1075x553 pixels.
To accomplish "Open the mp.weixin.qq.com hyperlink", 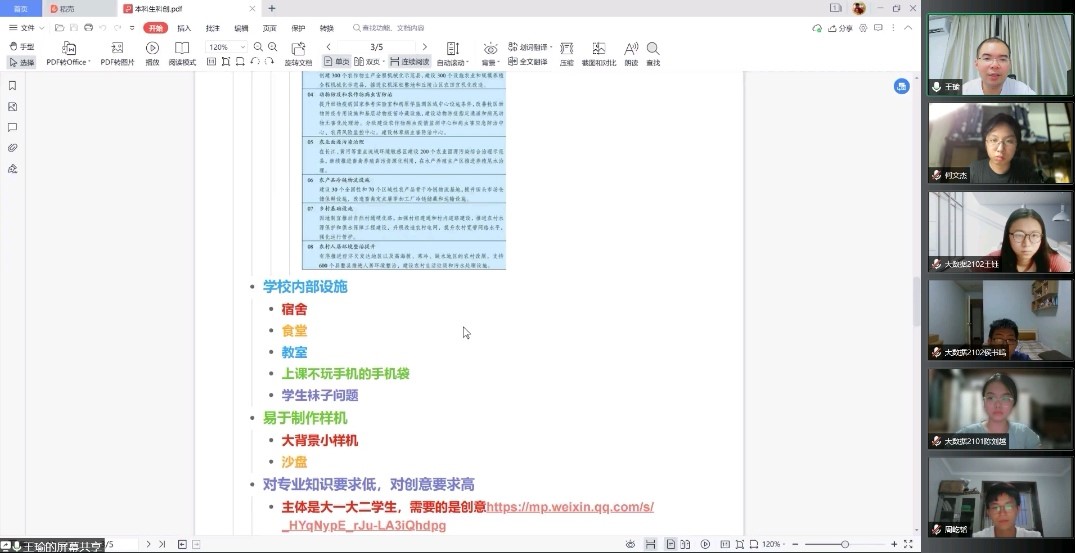I will (x=569, y=507).
